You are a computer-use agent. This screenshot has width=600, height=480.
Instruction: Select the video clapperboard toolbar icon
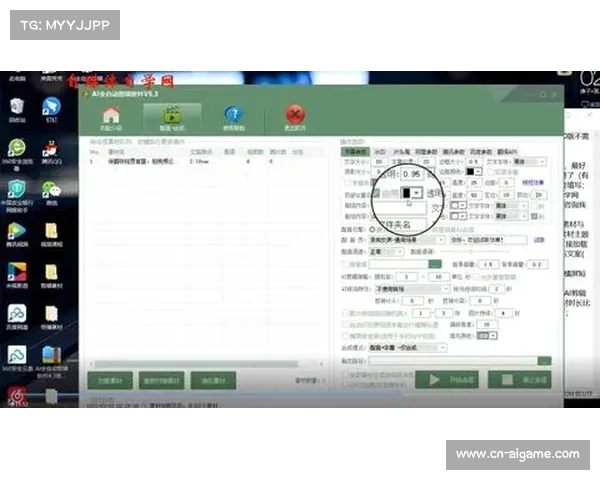click(172, 114)
